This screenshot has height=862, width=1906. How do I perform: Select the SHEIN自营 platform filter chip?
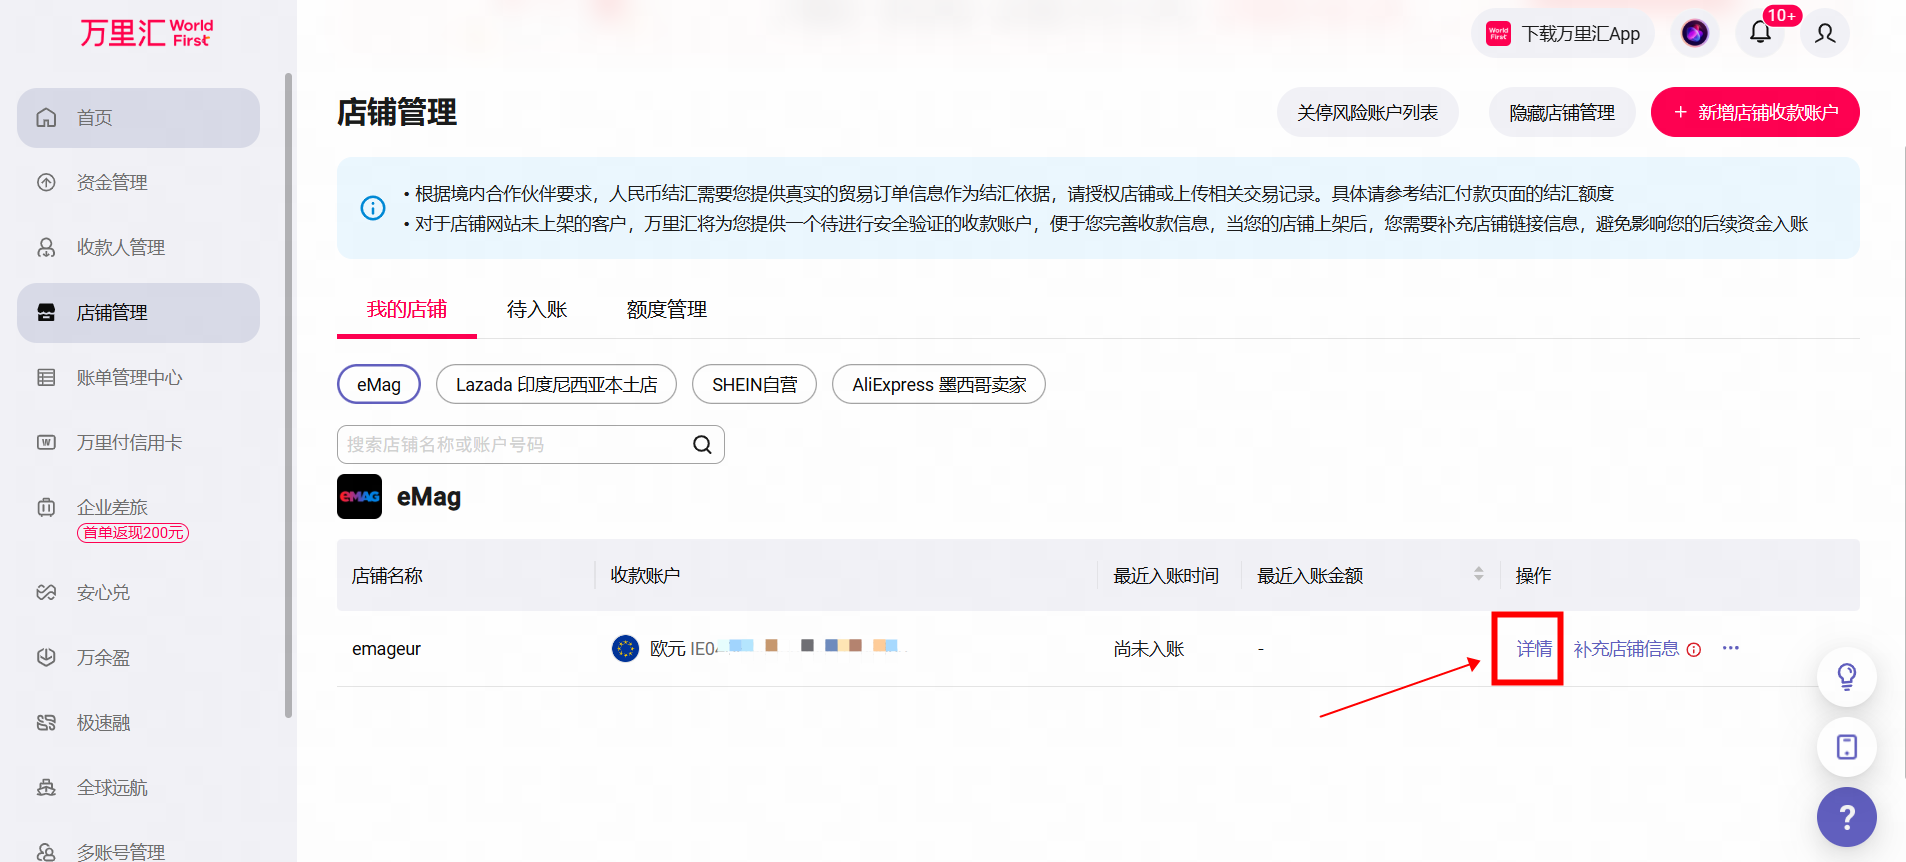point(755,385)
